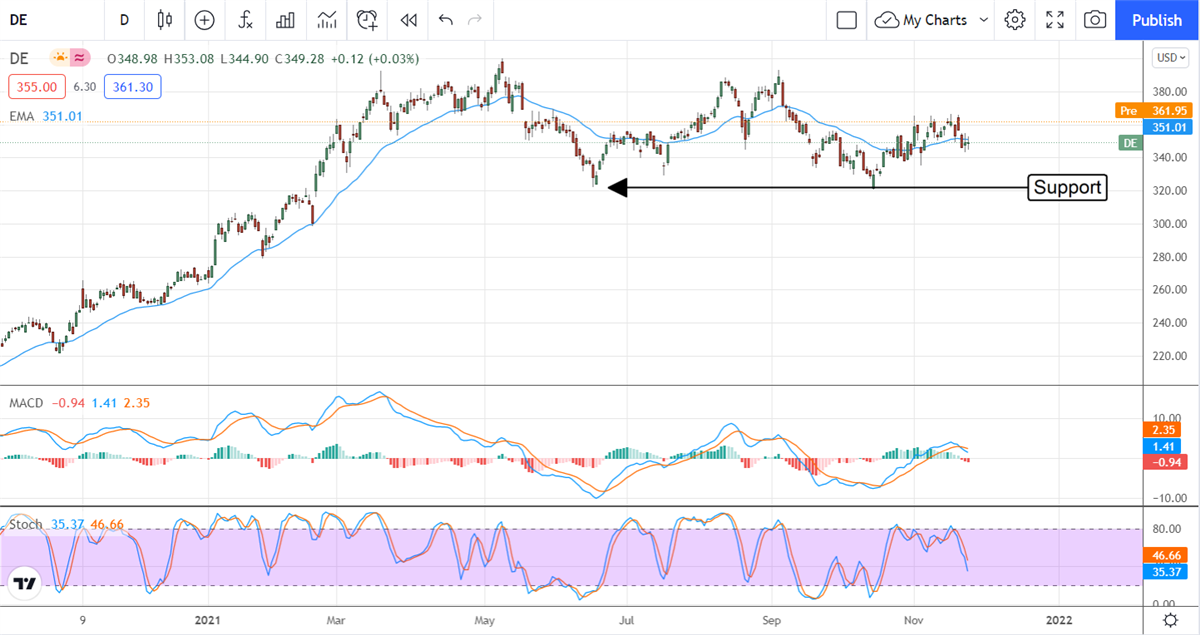
Task: Click pink wavy data status badge
Action: tap(80, 58)
